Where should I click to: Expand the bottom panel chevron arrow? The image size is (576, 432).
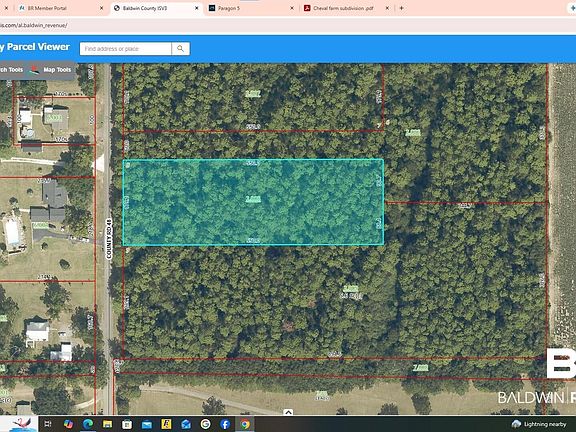coord(288,412)
